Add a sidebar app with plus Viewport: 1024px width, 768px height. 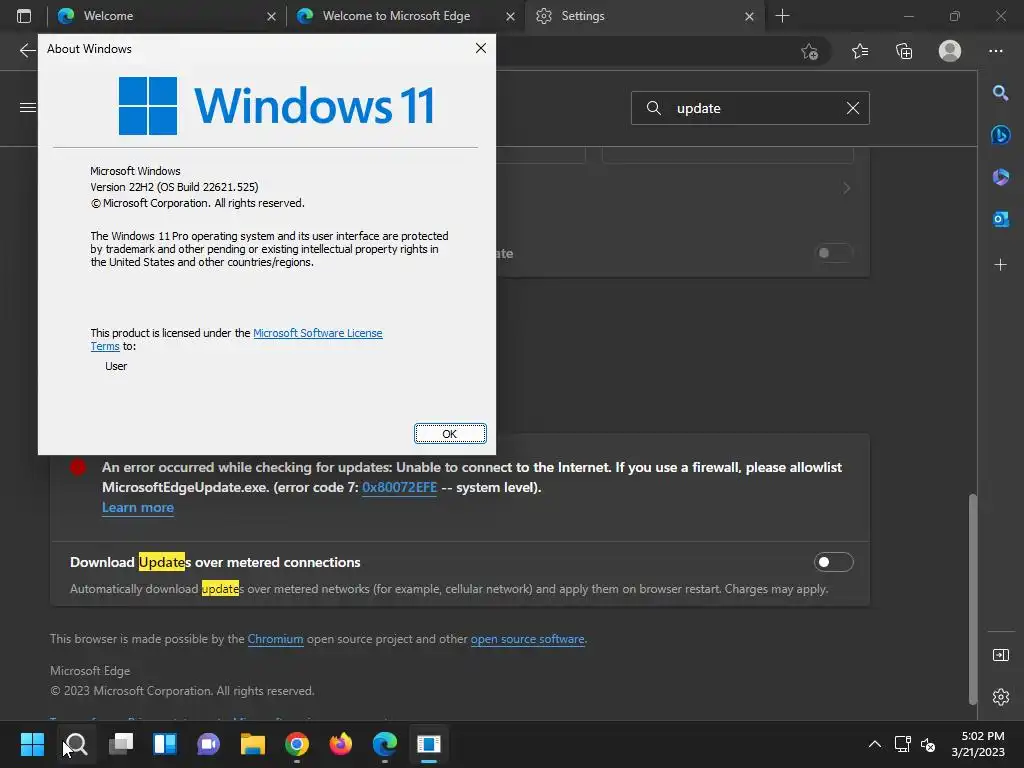pyautogui.click(x=1000, y=264)
